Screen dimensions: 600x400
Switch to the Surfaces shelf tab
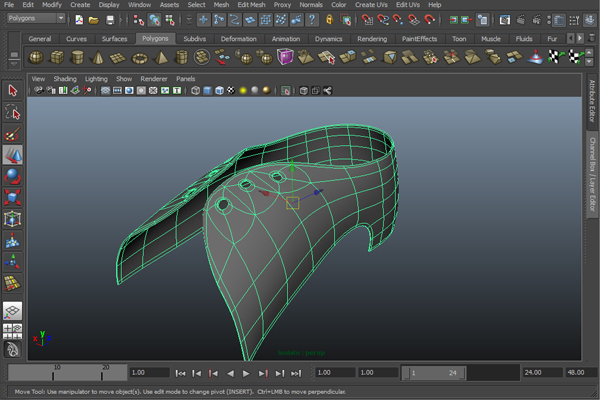click(114, 39)
